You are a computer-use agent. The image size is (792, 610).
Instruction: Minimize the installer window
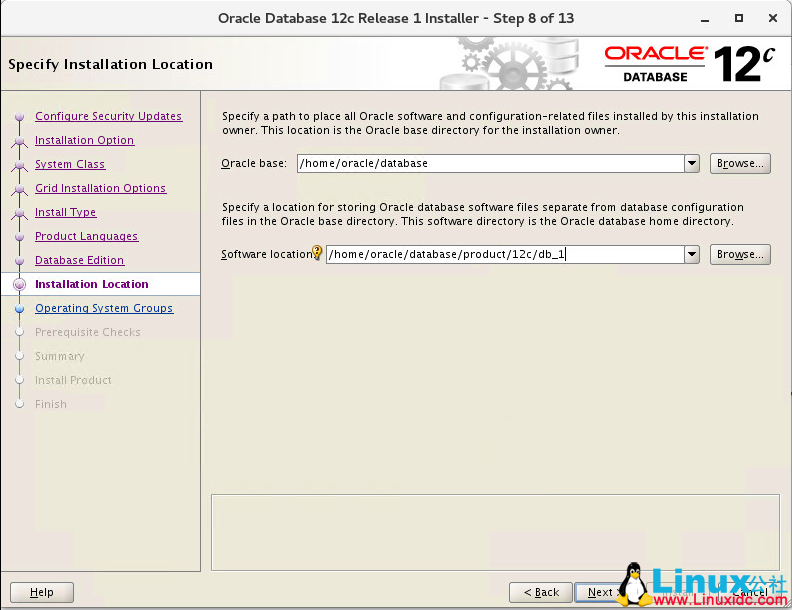pyautogui.click(x=705, y=19)
